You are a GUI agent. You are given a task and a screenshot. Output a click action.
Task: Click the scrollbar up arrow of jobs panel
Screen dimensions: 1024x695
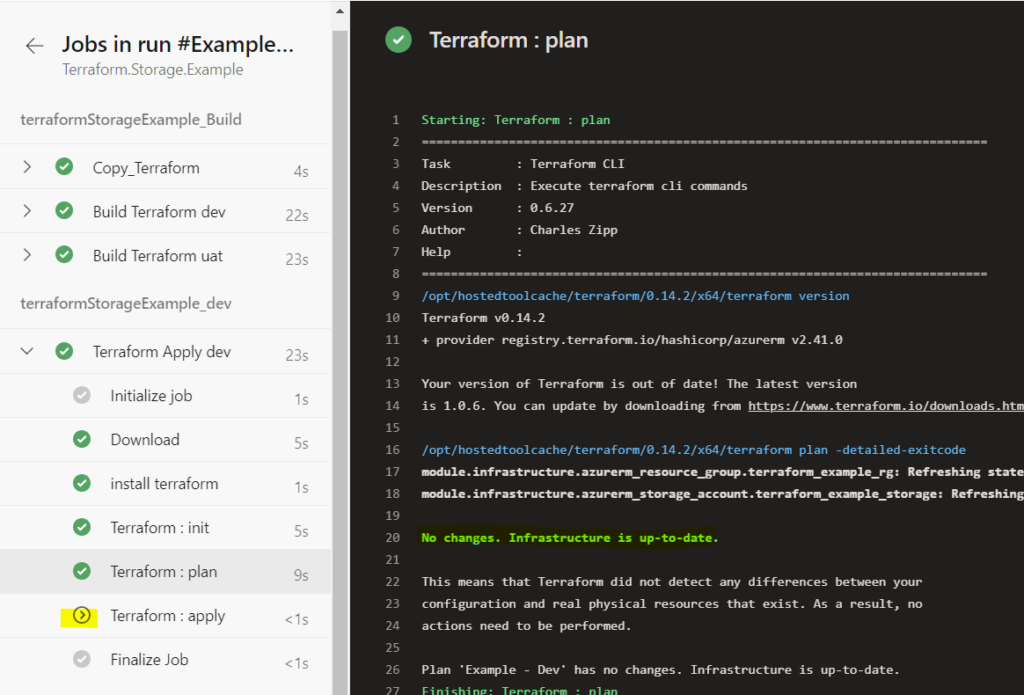point(340,11)
